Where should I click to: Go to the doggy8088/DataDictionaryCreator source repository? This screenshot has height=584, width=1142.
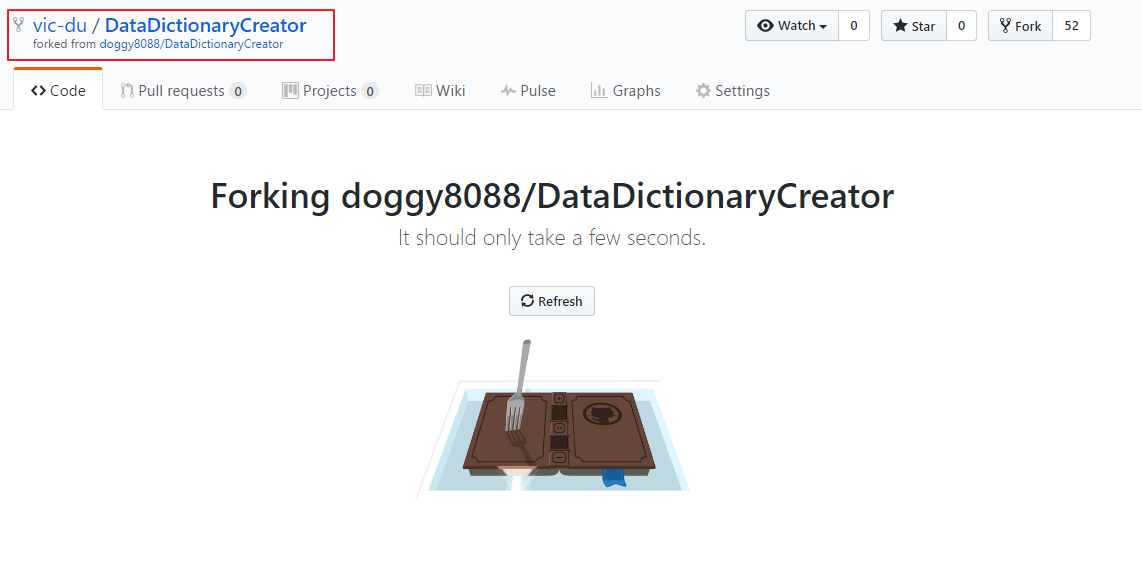tap(192, 44)
